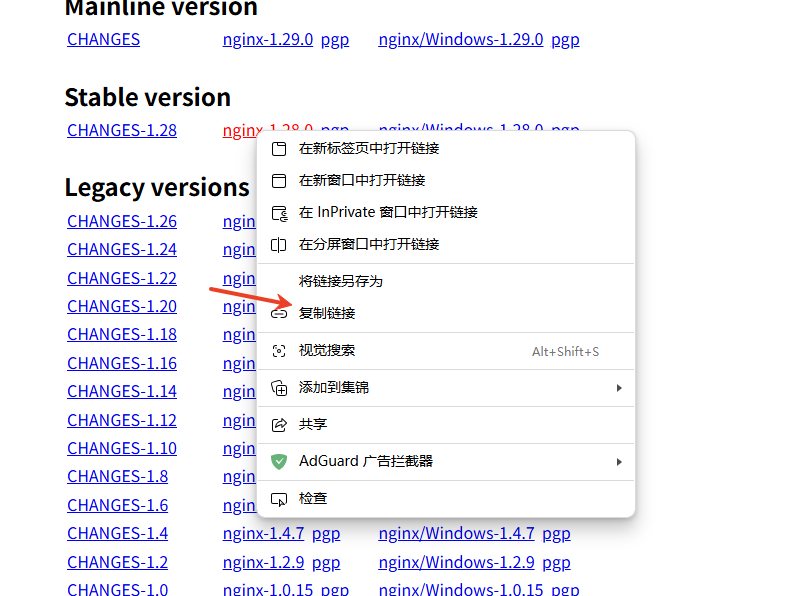Viewport: 794px width, 596px height.
Task: Open the CHANGES-1.14 link
Action: 122,391
